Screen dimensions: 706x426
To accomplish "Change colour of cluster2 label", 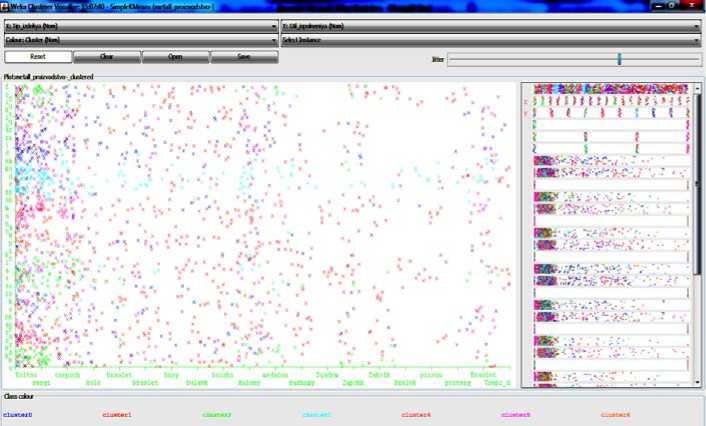I will coord(217,414).
